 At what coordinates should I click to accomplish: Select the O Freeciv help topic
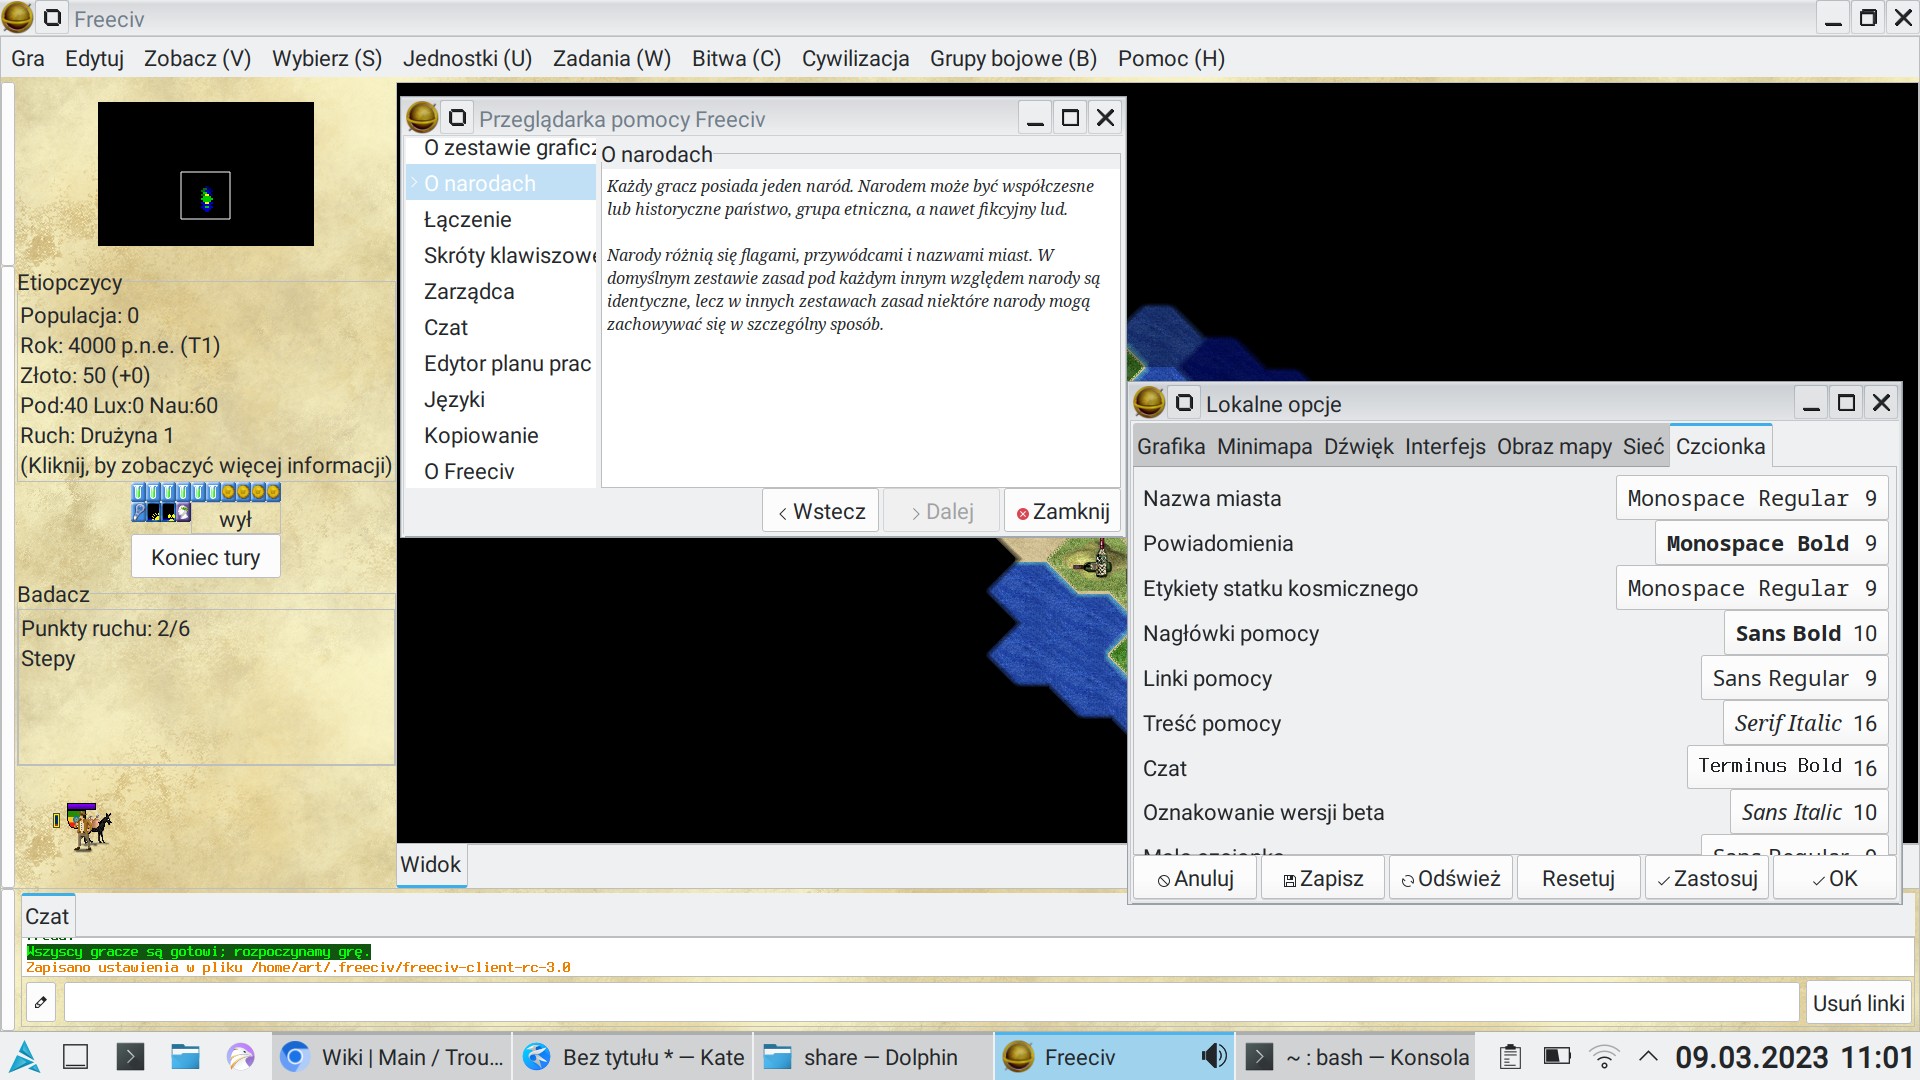501,471
